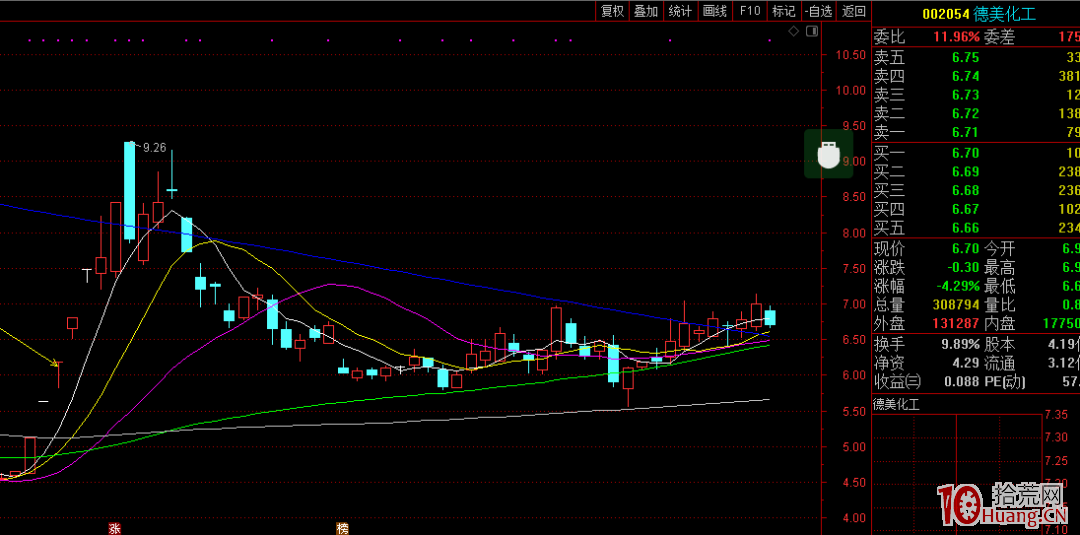Toggle the side panel layout icon
The width and height of the screenshot is (1080, 535).
(812, 32)
